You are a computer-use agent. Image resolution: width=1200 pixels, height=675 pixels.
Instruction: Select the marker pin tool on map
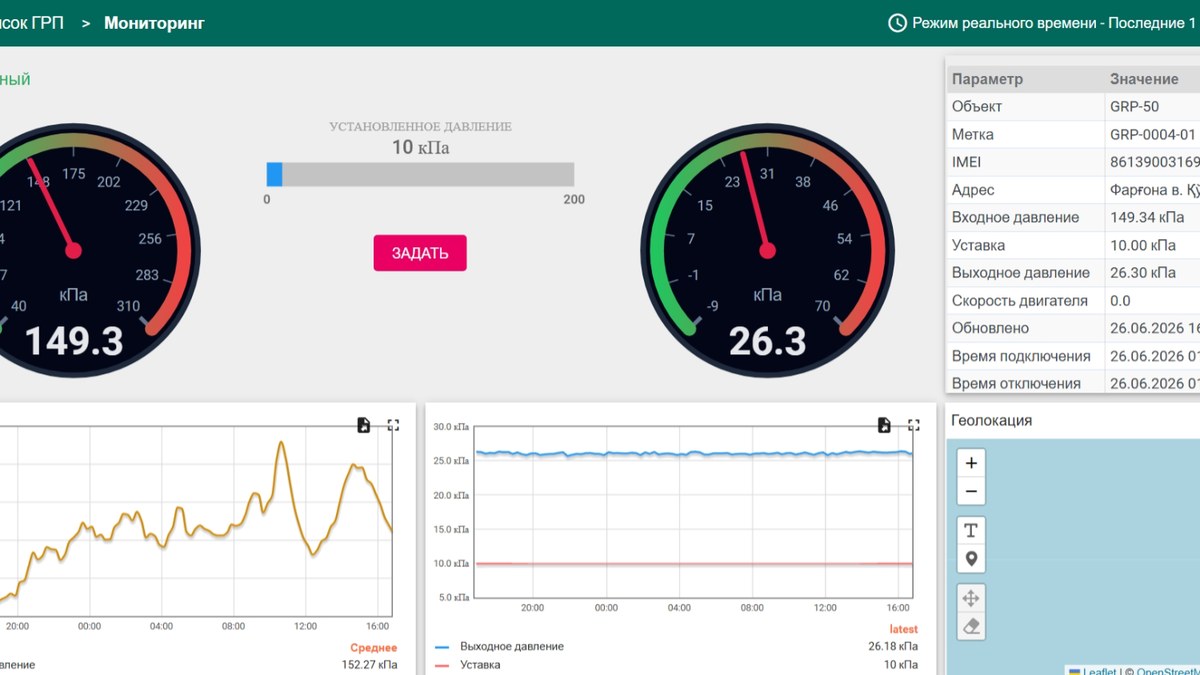pos(971,559)
